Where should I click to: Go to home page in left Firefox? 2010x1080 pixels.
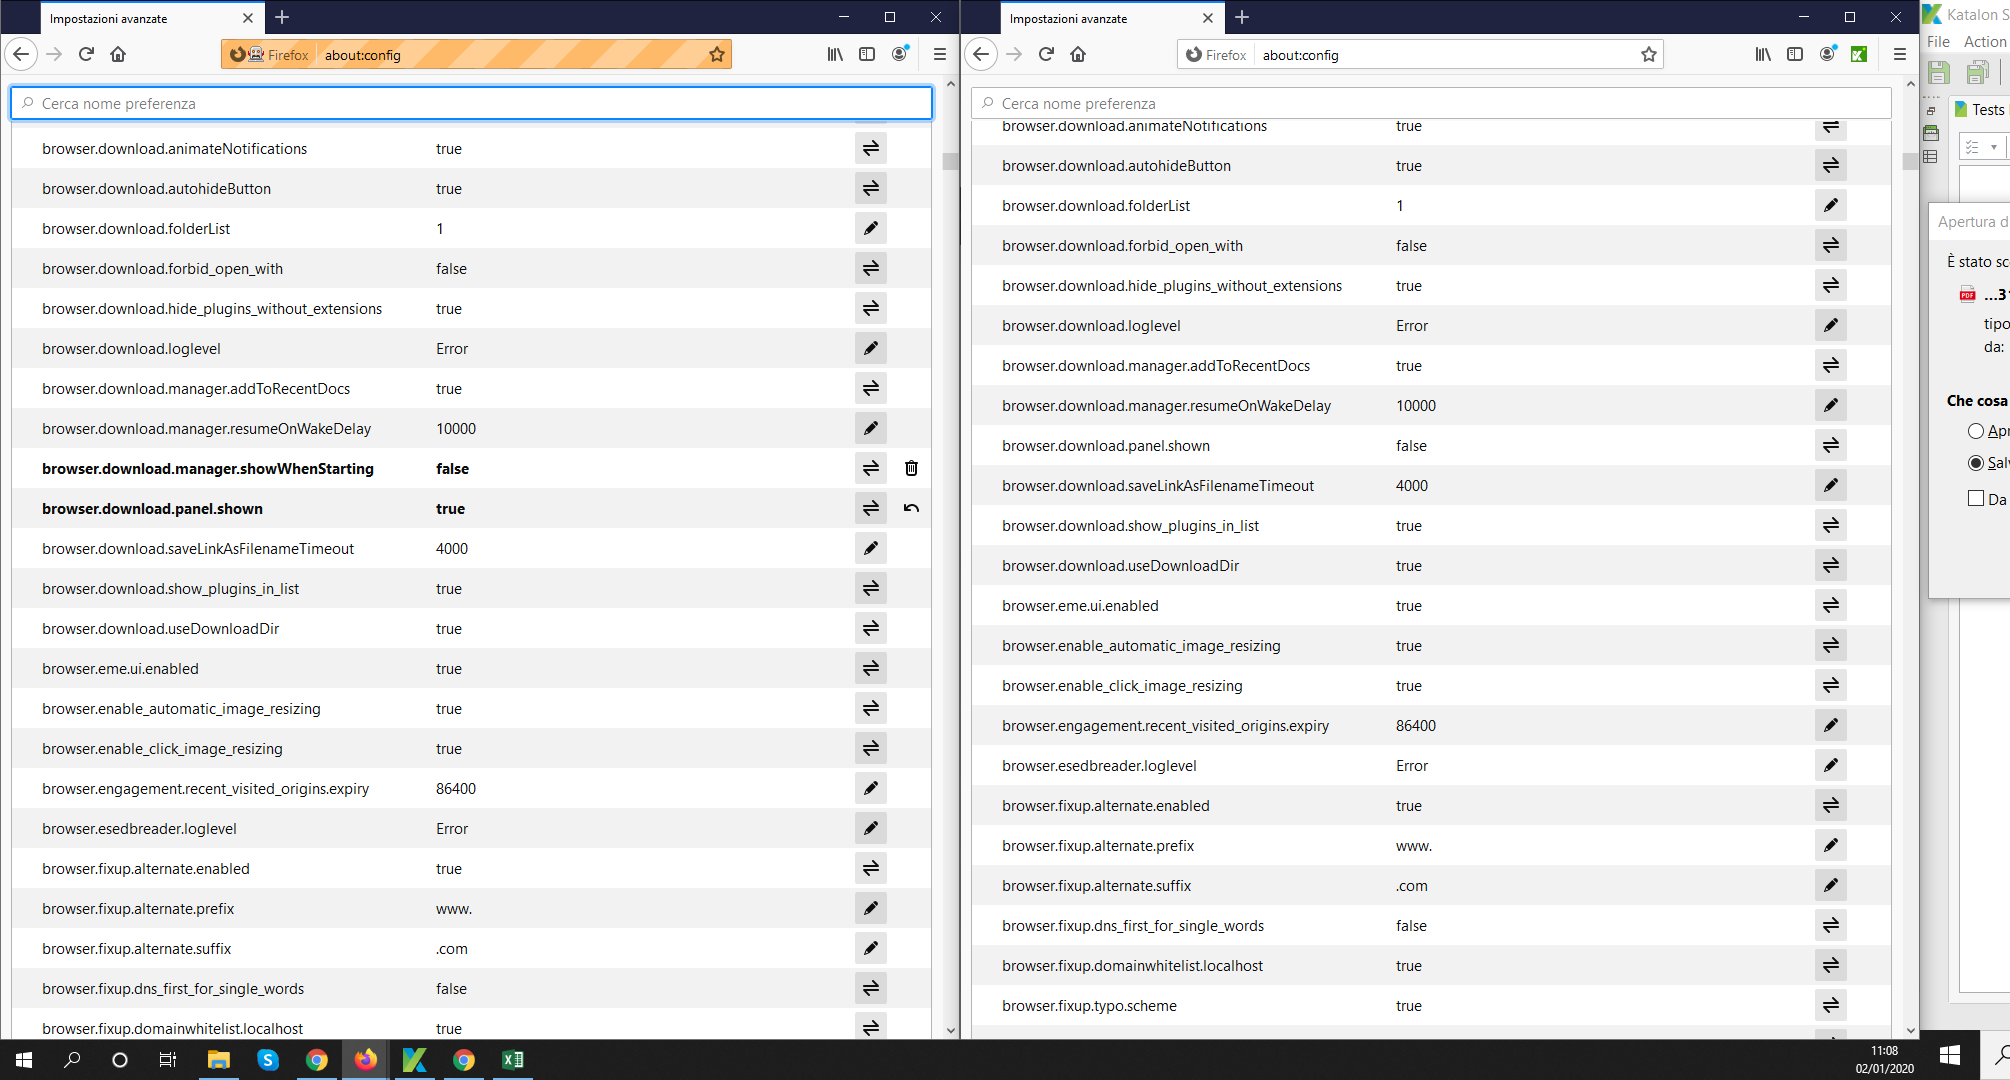118,55
